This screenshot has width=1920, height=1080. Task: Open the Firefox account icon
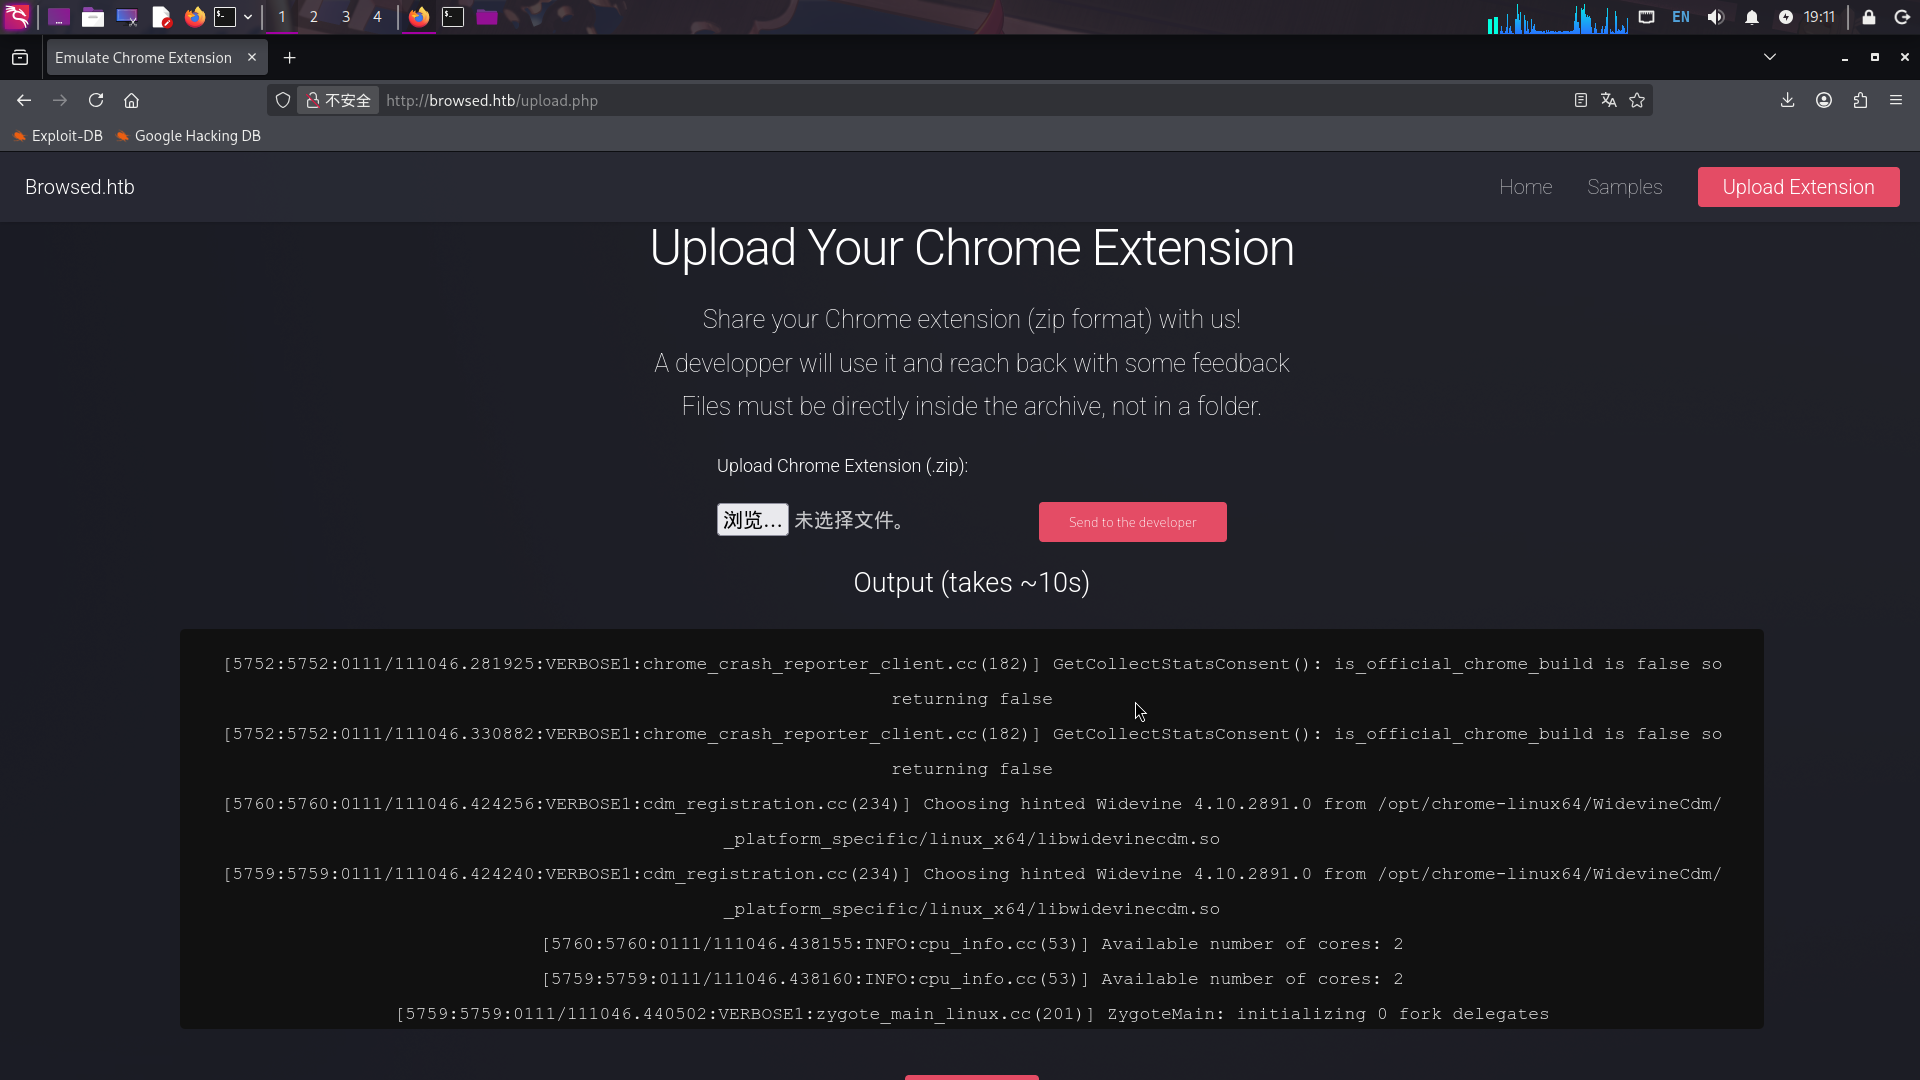[x=1824, y=100]
